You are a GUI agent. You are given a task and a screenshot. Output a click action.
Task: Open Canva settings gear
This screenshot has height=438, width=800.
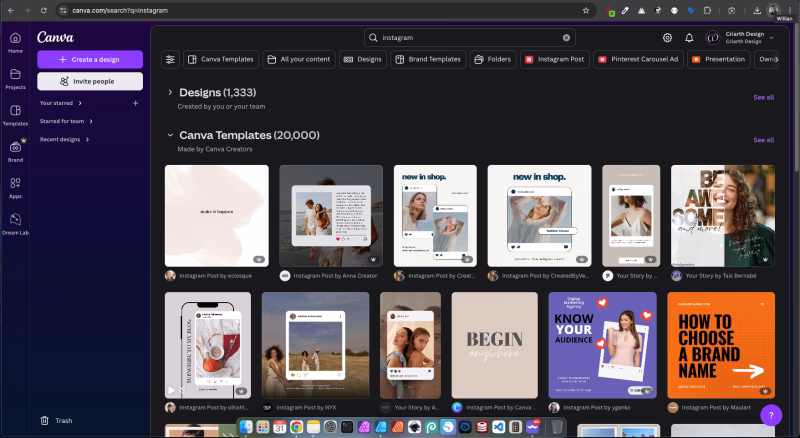(x=667, y=37)
